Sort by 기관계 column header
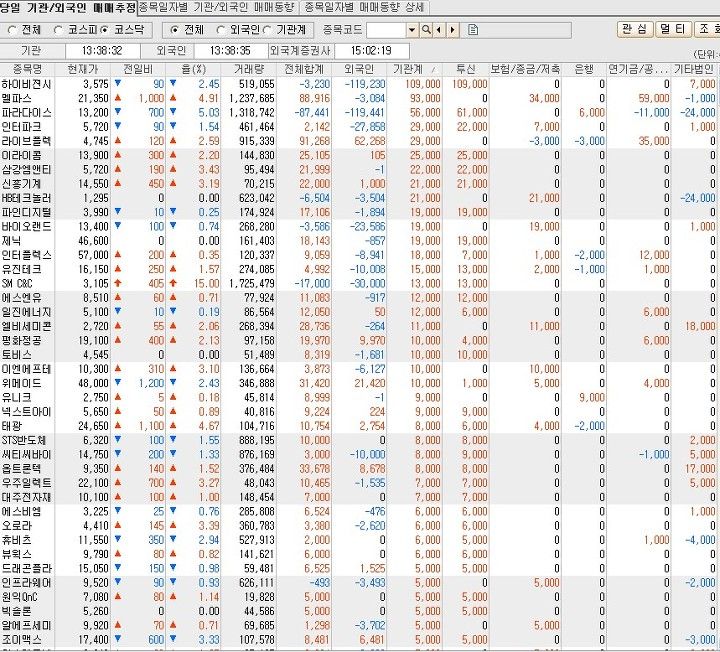720x652 pixels. tap(414, 69)
